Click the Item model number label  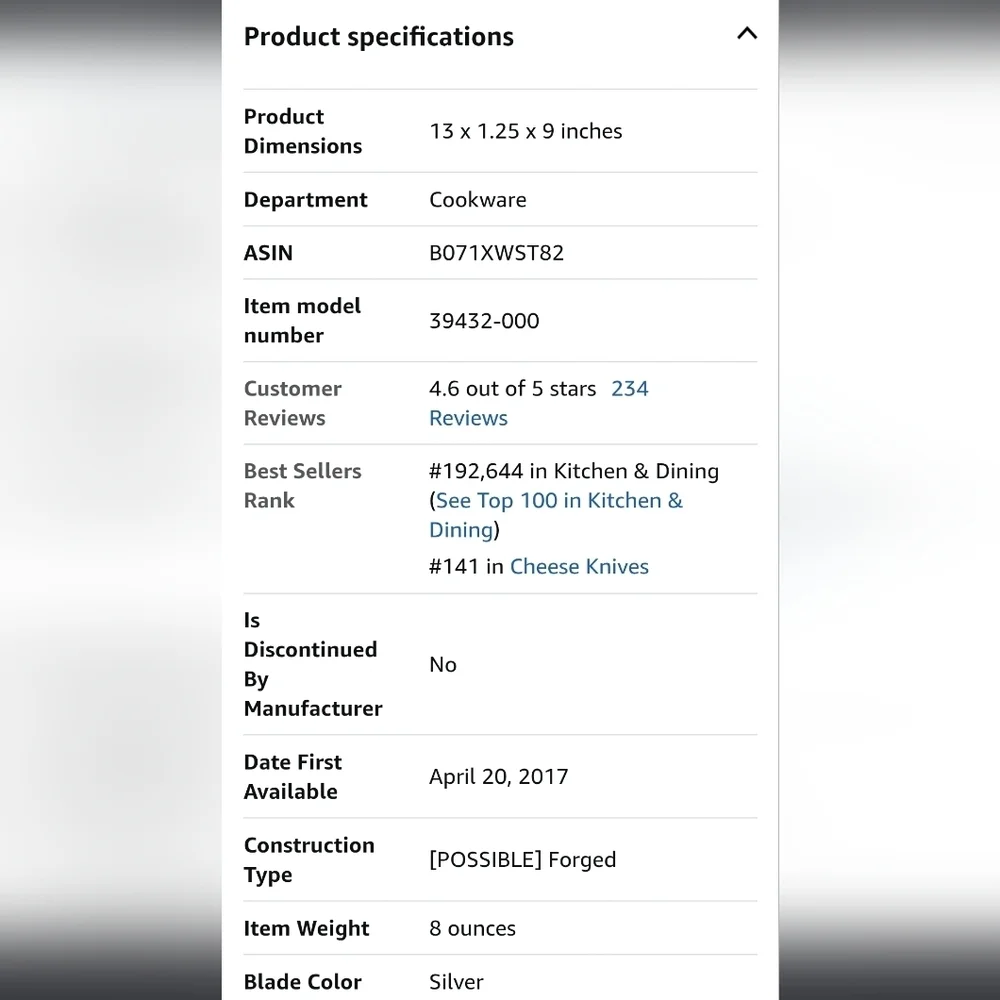tap(302, 321)
